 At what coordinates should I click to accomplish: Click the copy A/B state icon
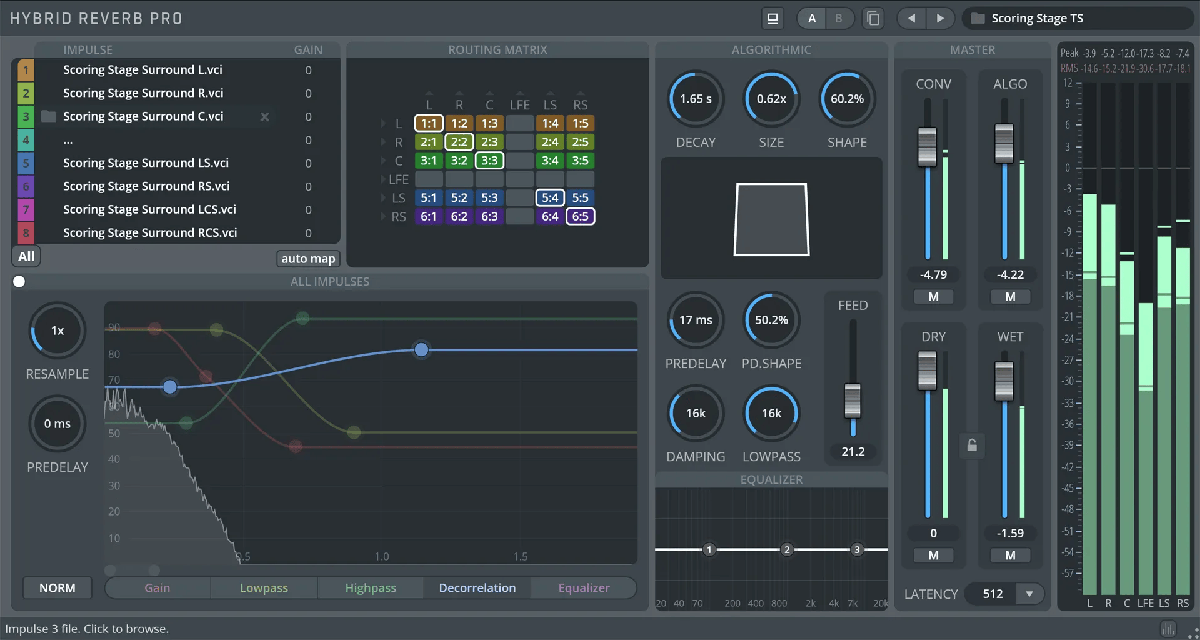pos(873,18)
